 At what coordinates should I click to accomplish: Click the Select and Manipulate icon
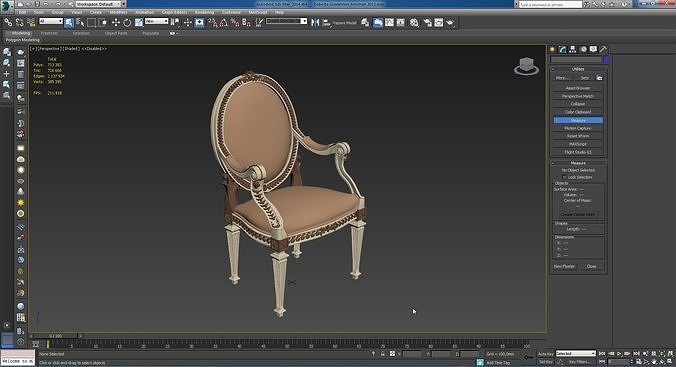point(187,22)
